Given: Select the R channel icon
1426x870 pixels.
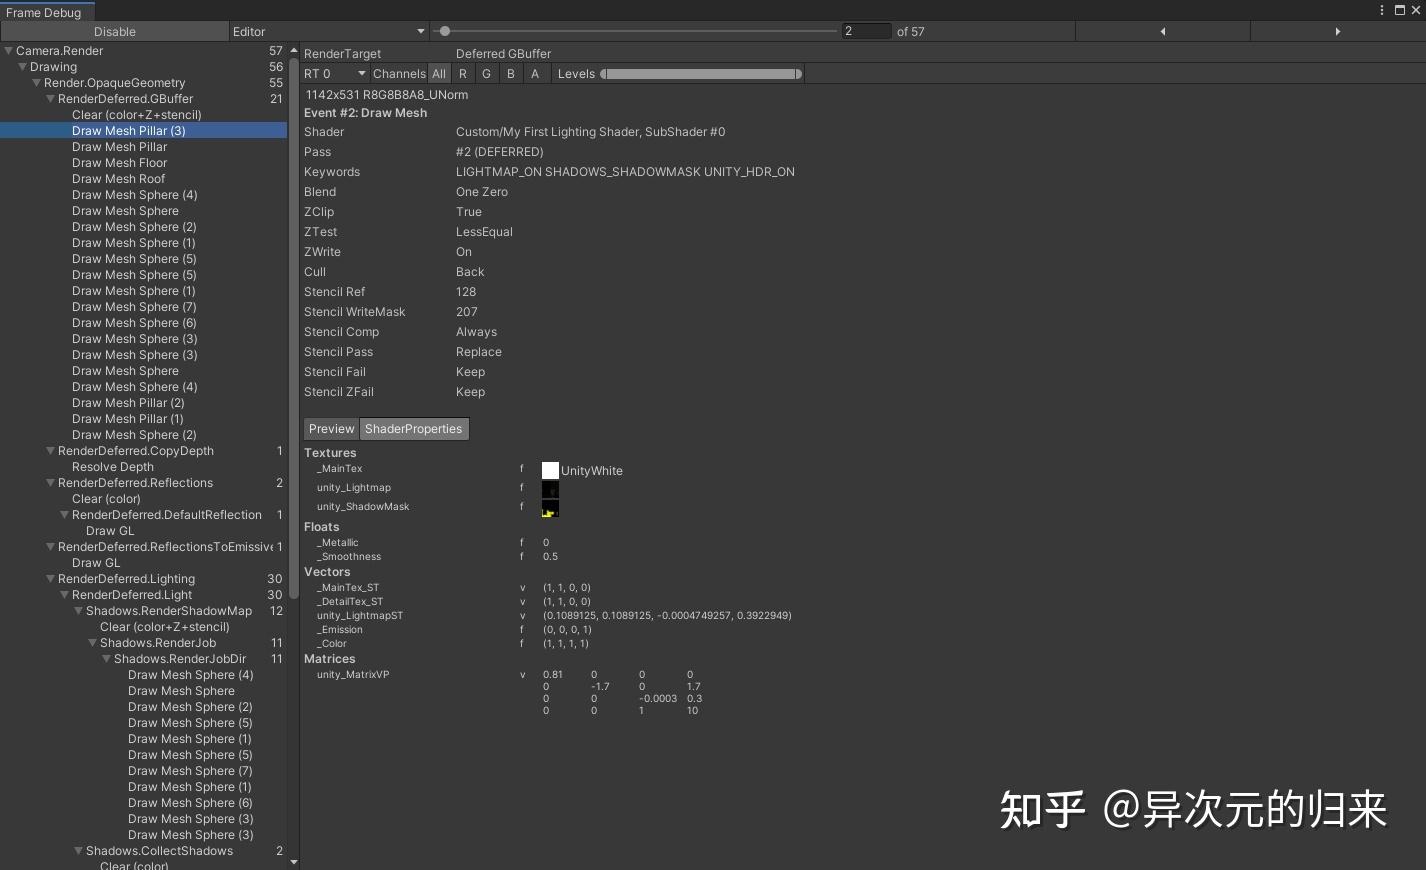Looking at the screenshot, I should coord(462,73).
